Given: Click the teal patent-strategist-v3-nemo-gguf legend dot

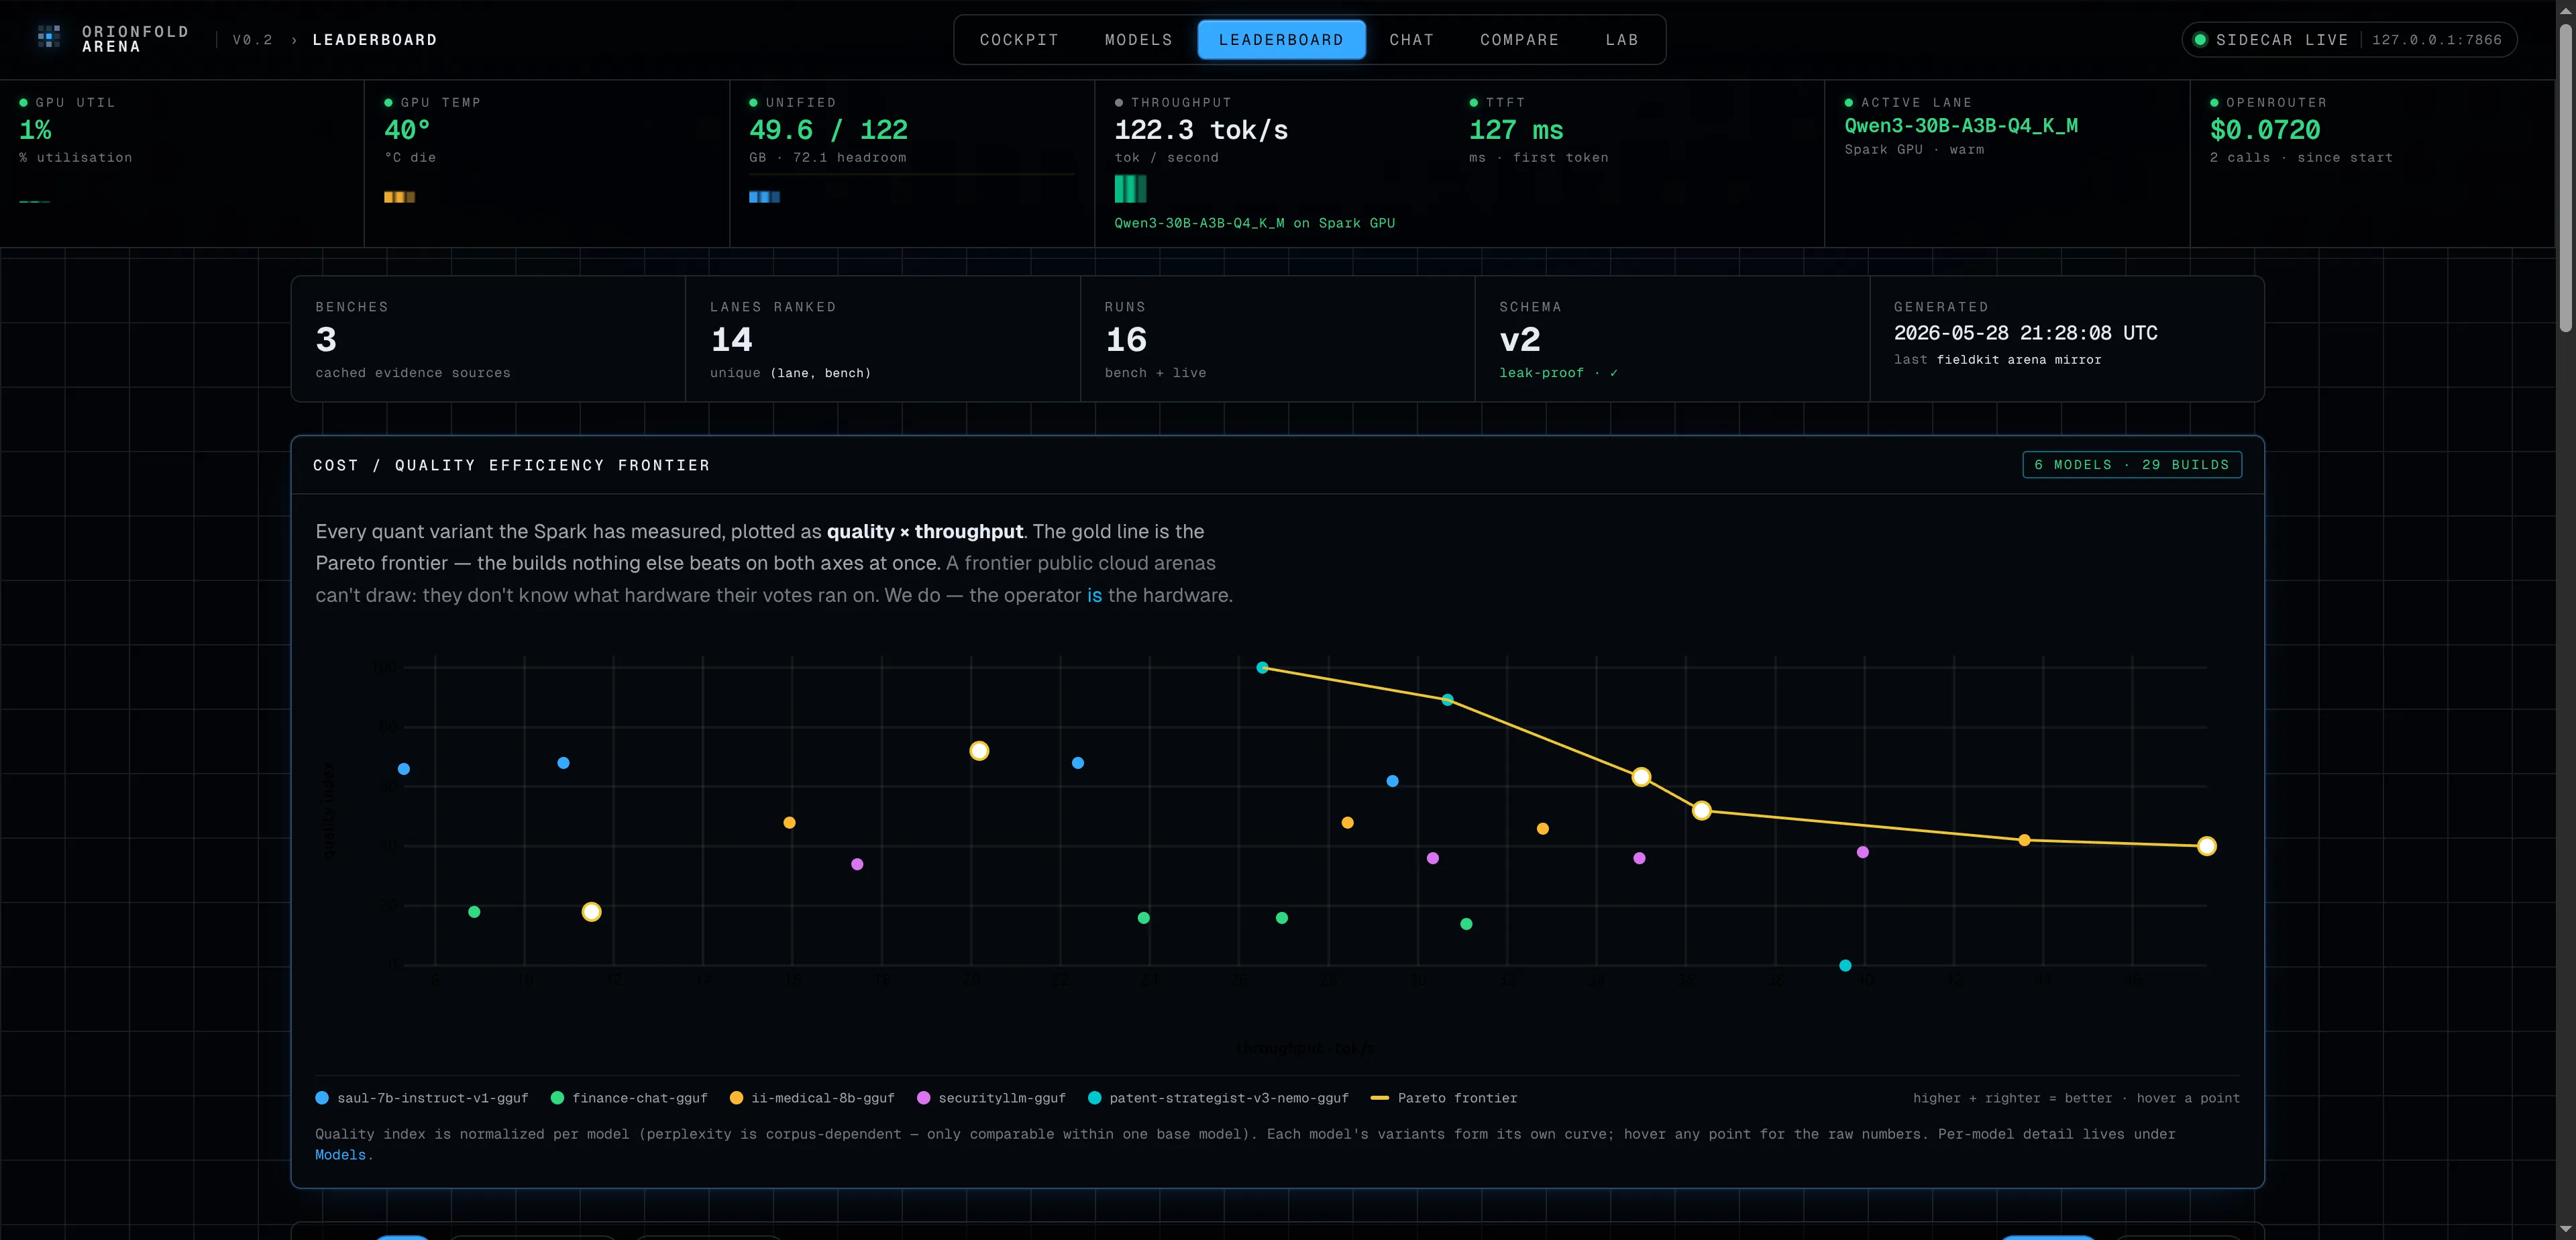Looking at the screenshot, I should [x=1094, y=1098].
